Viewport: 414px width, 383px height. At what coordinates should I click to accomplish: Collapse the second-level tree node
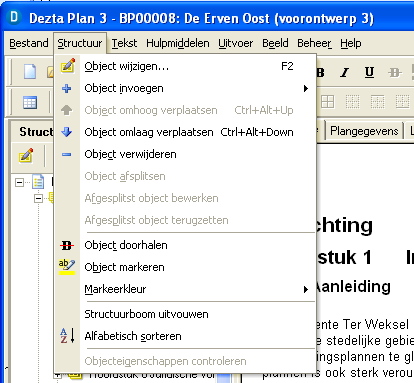(38, 199)
